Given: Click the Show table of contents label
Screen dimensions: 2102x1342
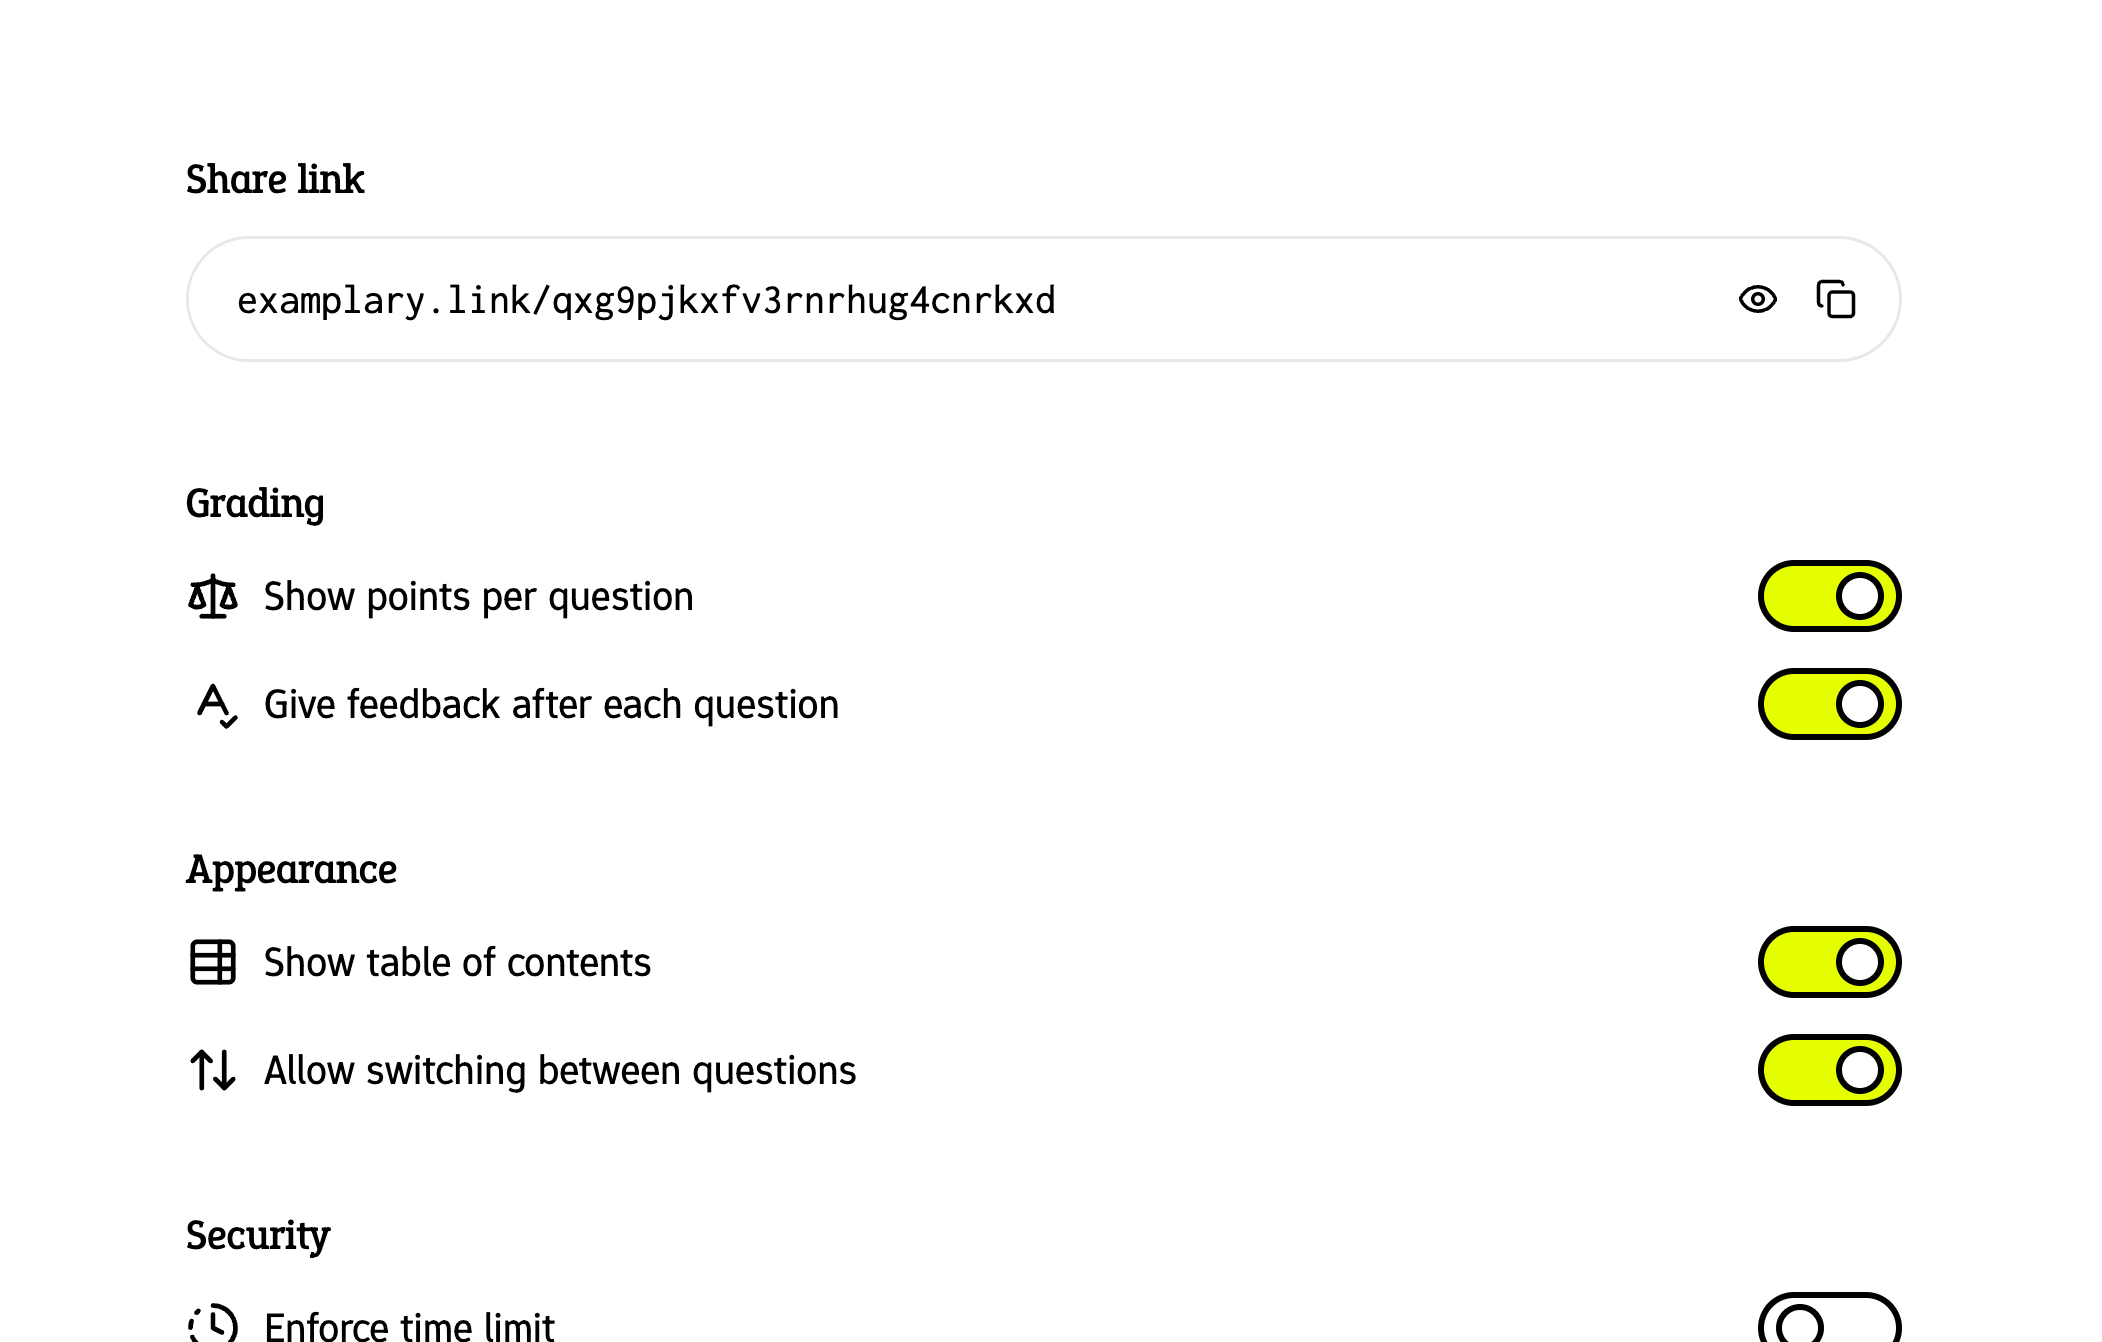Looking at the screenshot, I should tap(457, 962).
